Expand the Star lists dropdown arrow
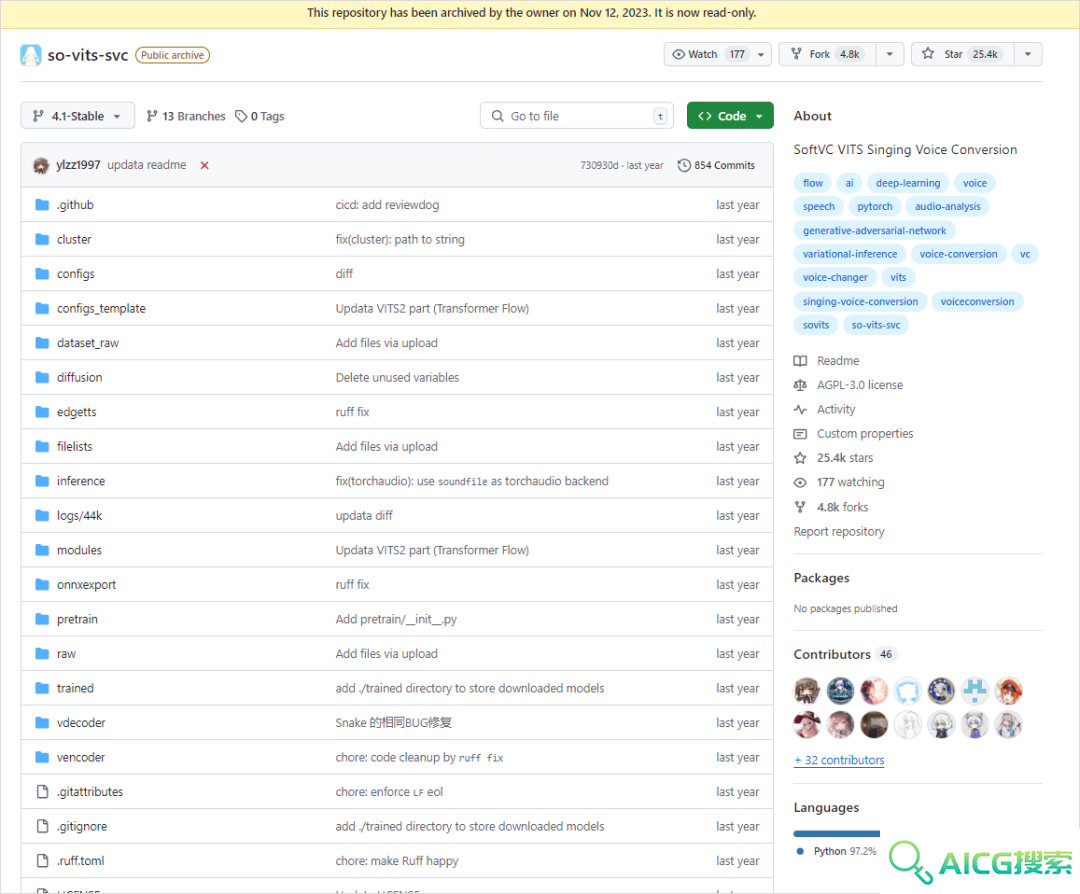 (1028, 54)
